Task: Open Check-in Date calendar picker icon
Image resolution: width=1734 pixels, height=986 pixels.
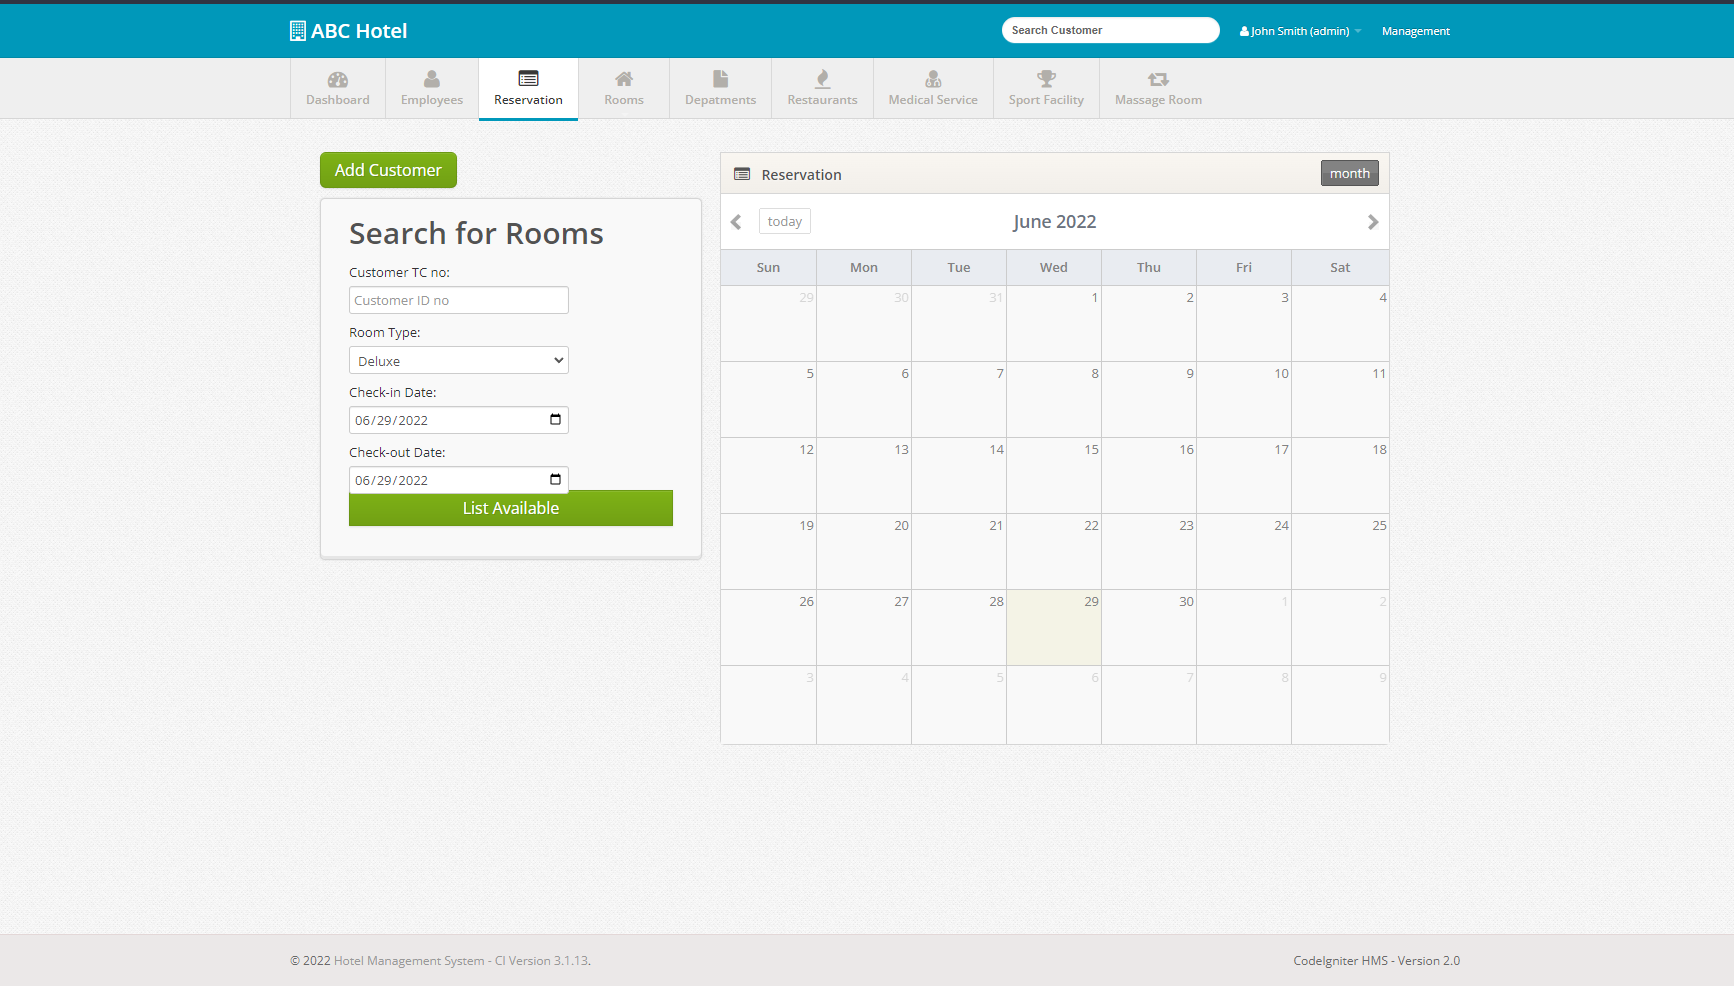Action: (555, 420)
